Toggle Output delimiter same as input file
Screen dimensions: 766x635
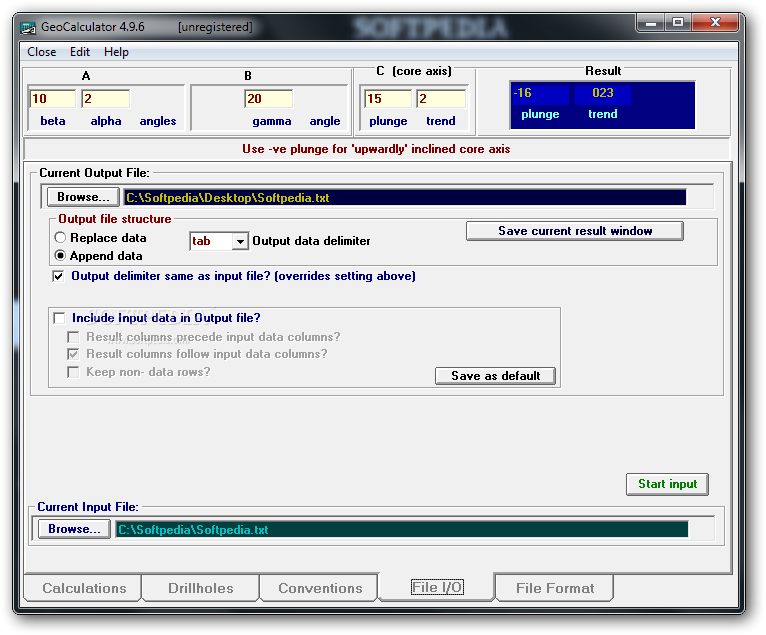coord(59,276)
